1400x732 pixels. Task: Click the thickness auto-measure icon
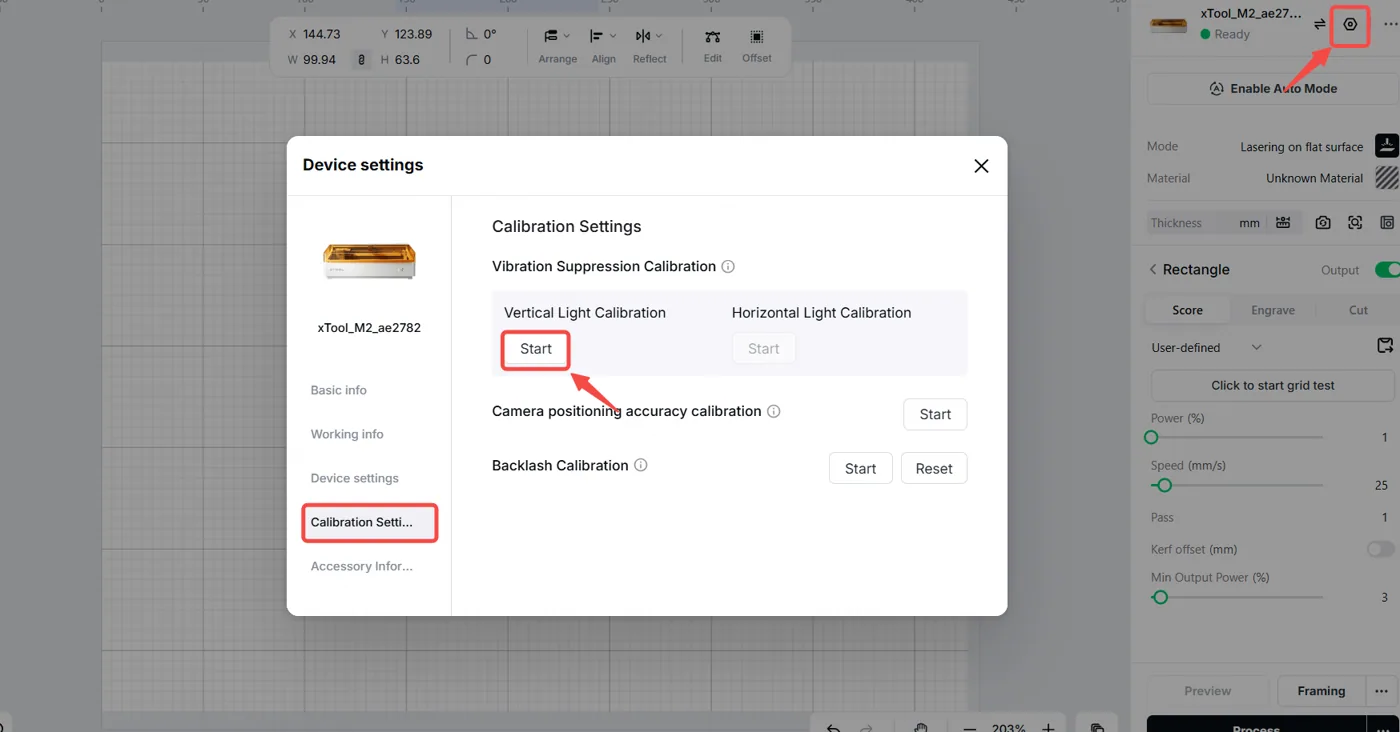pos(1283,223)
